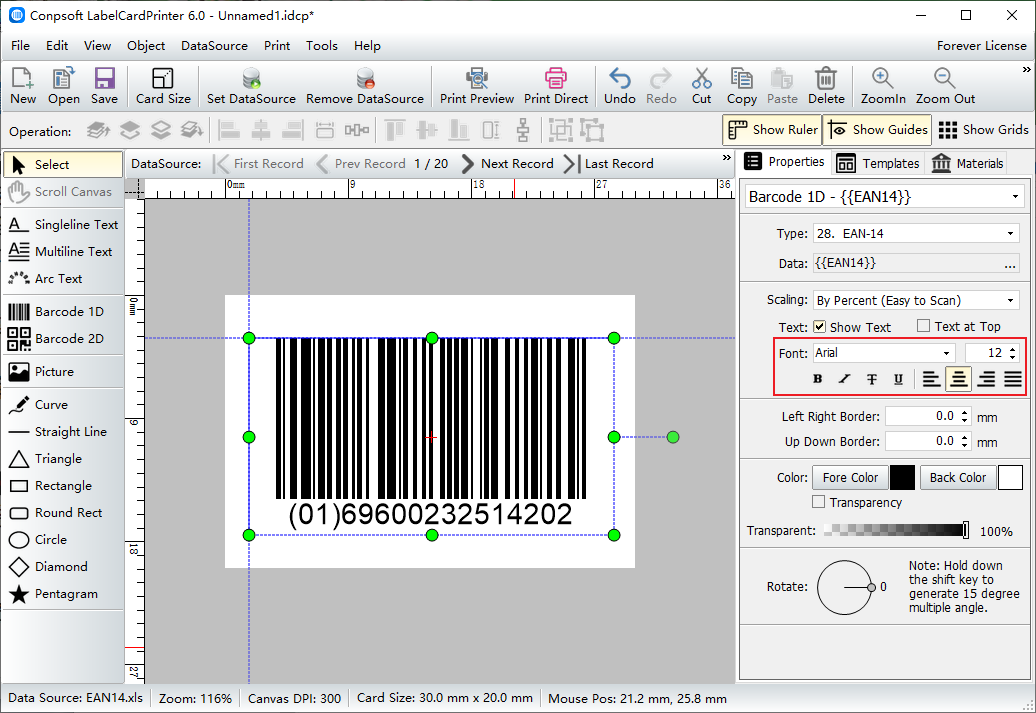Image resolution: width=1036 pixels, height=713 pixels.
Task: Enable Text at Top checkbox
Action: point(924,326)
